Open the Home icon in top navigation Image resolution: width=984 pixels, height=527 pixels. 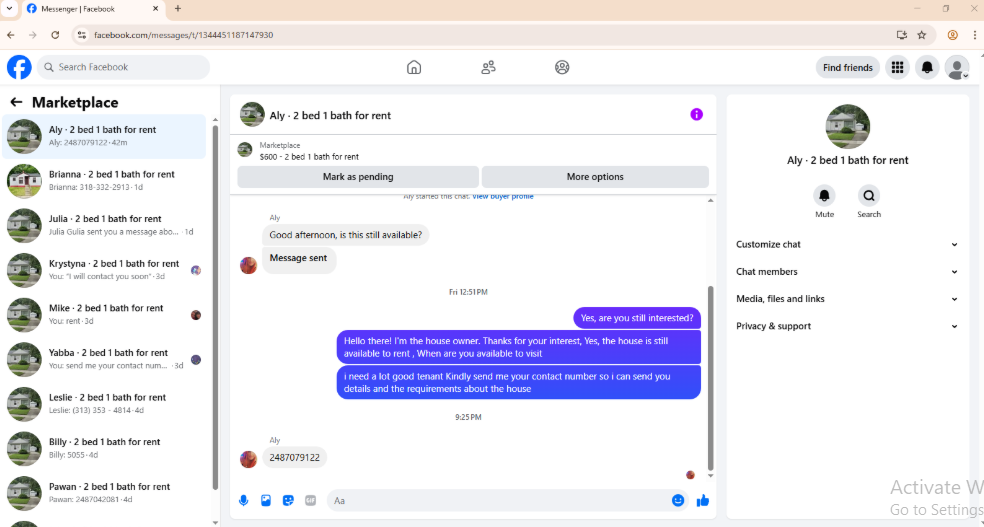[414, 67]
